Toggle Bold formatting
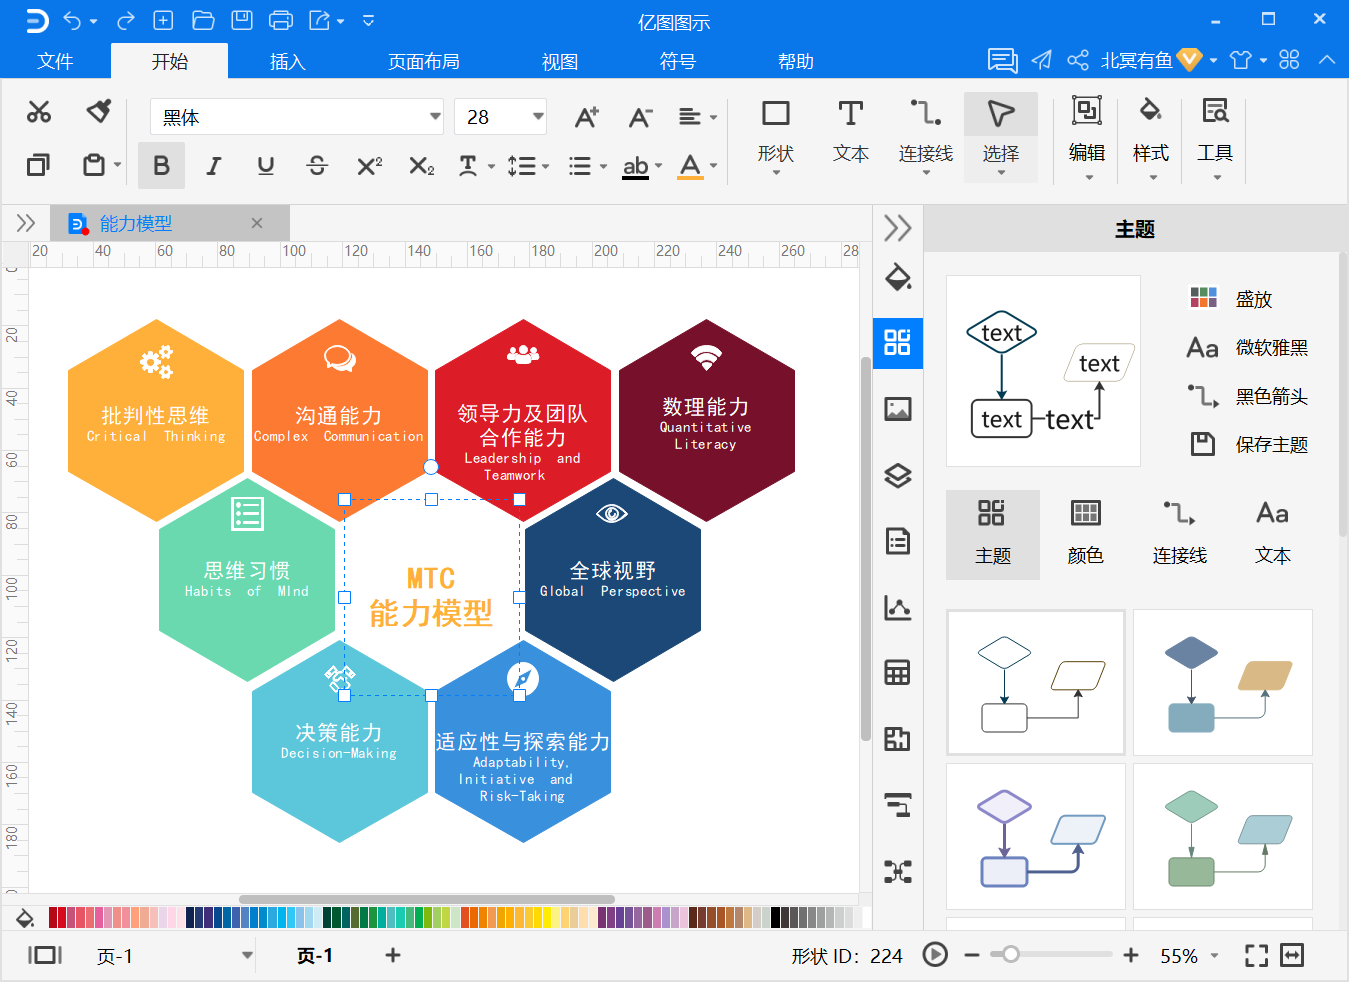The height and width of the screenshot is (982, 1349). [161, 166]
